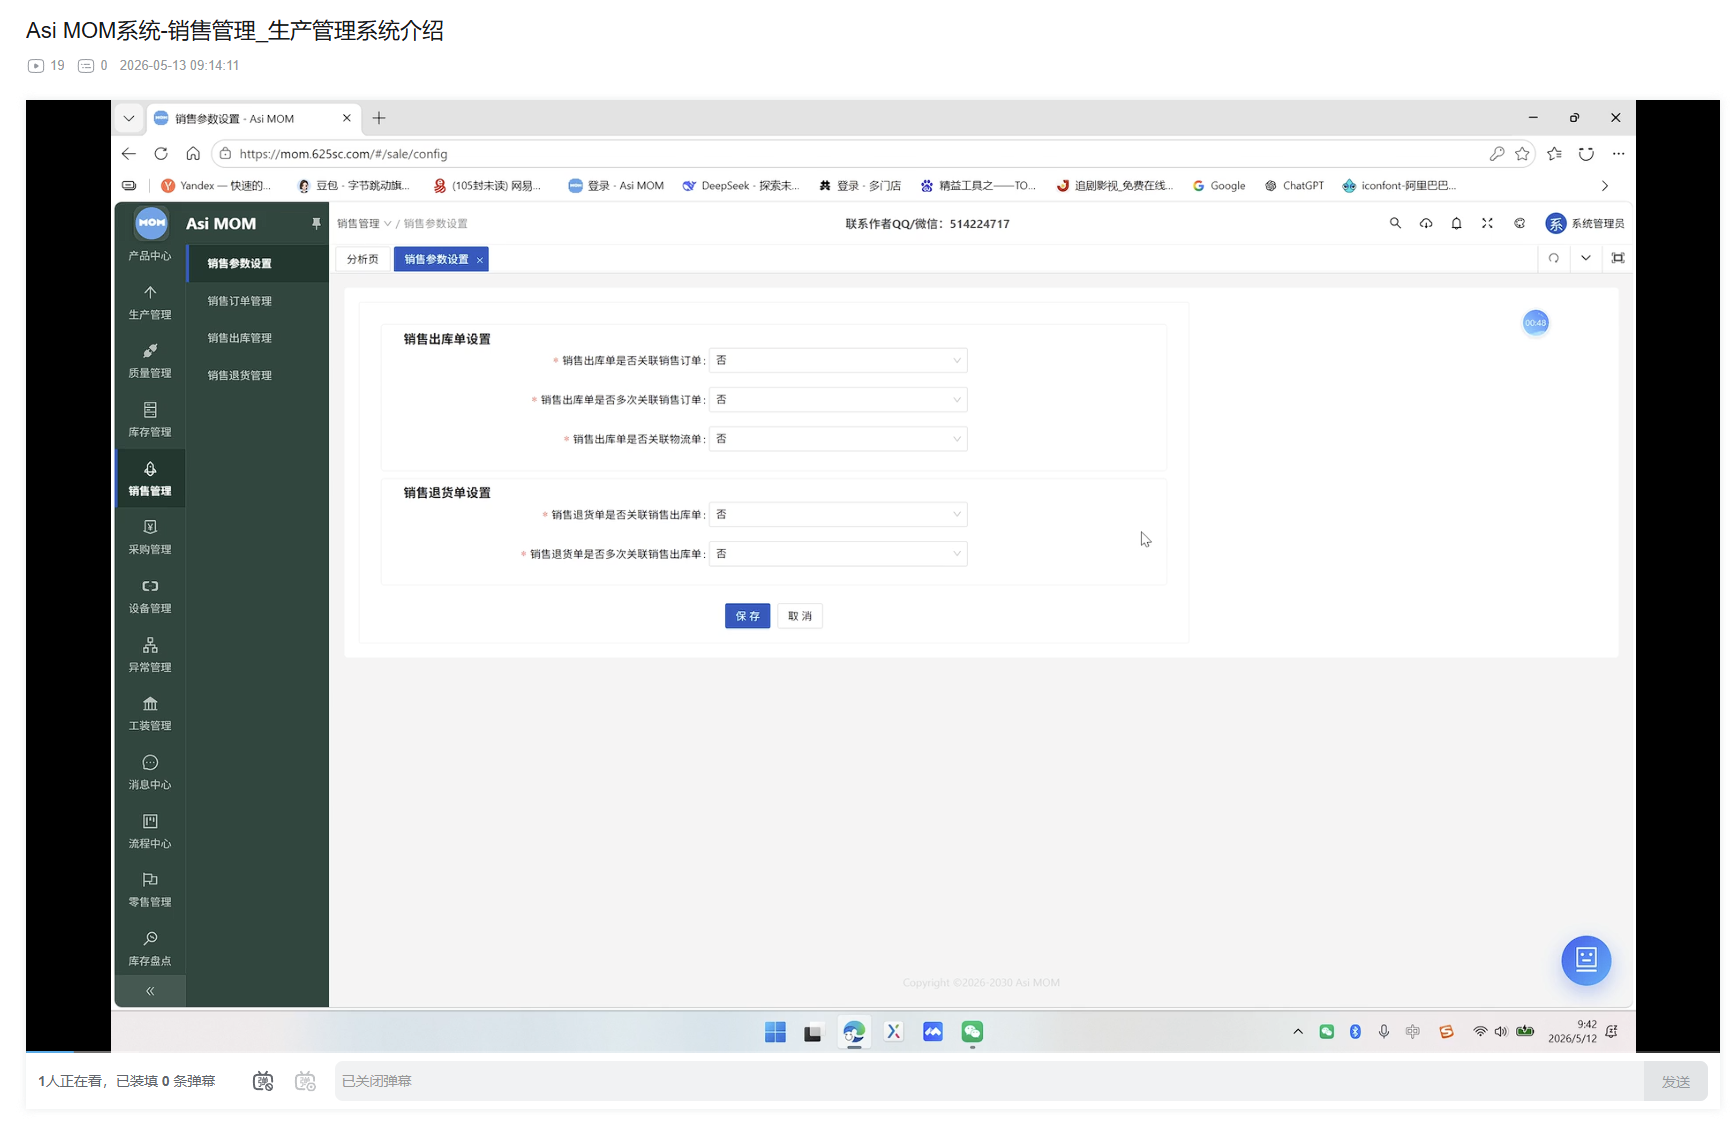Image resolution: width=1735 pixels, height=1121 pixels.
Task: Open the 质量管理 sidebar module
Action: [150, 361]
